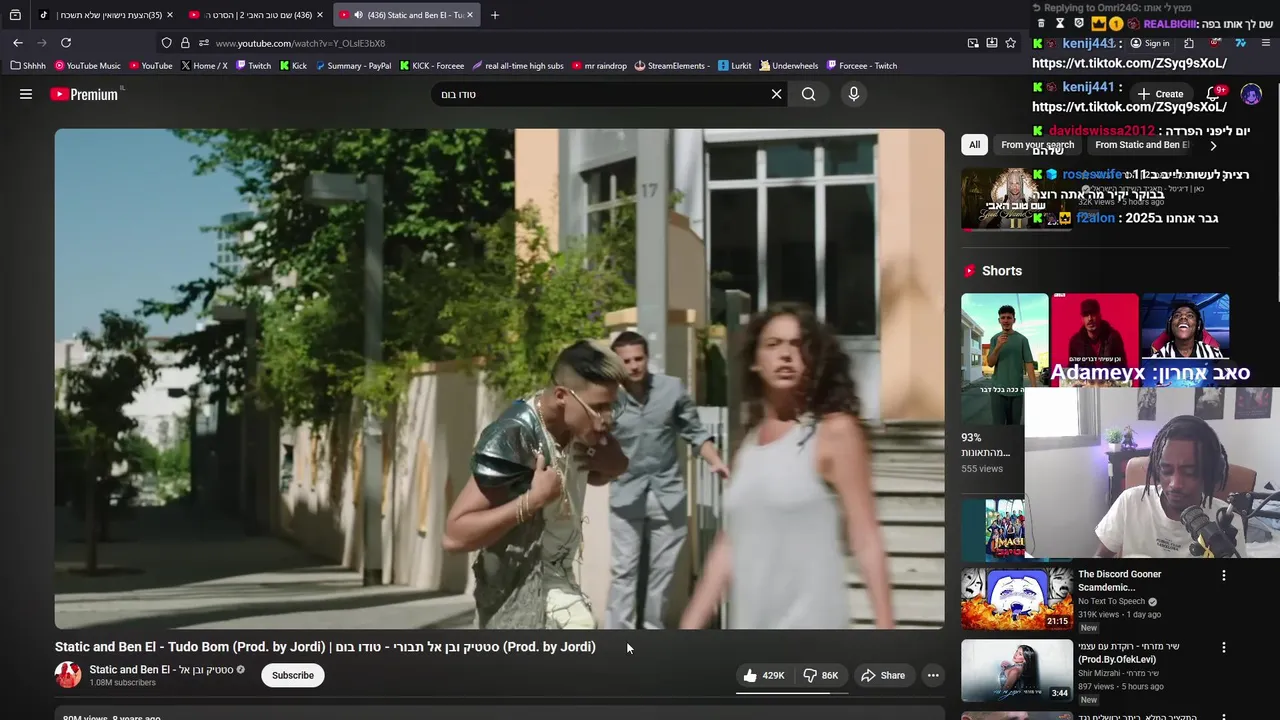Start voice search with microphone

point(853,94)
